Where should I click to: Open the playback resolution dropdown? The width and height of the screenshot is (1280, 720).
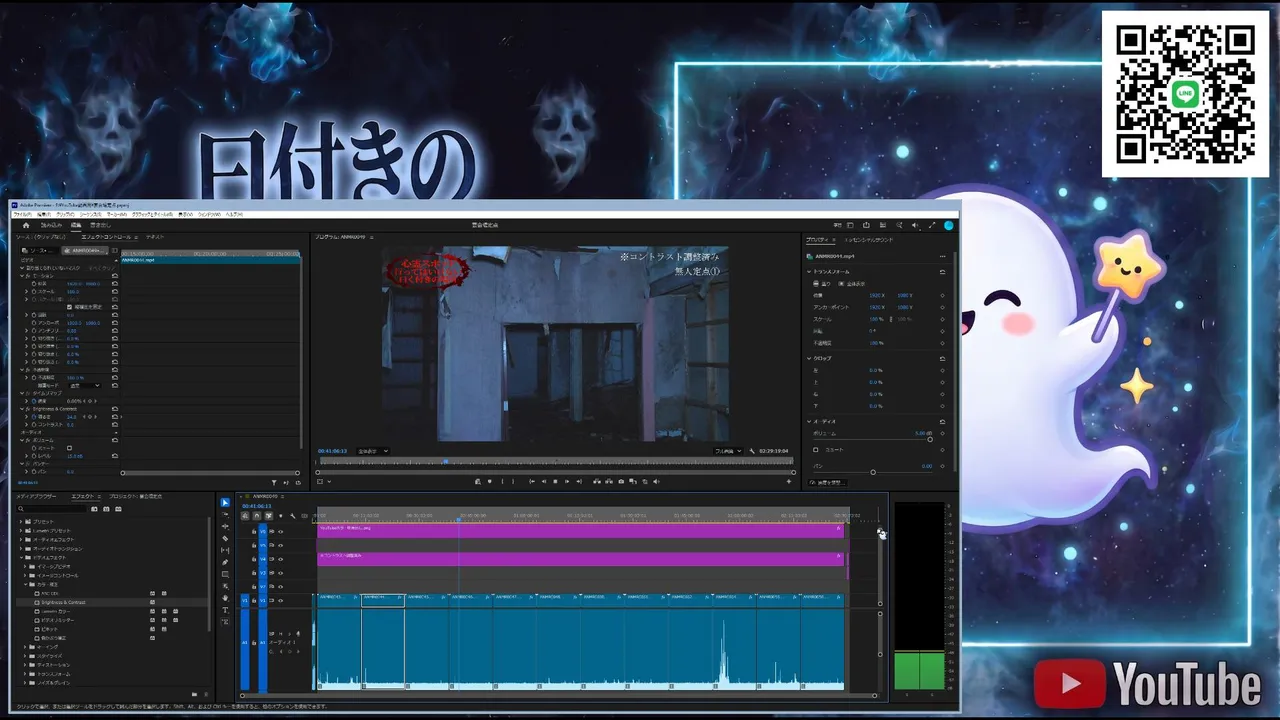point(728,451)
